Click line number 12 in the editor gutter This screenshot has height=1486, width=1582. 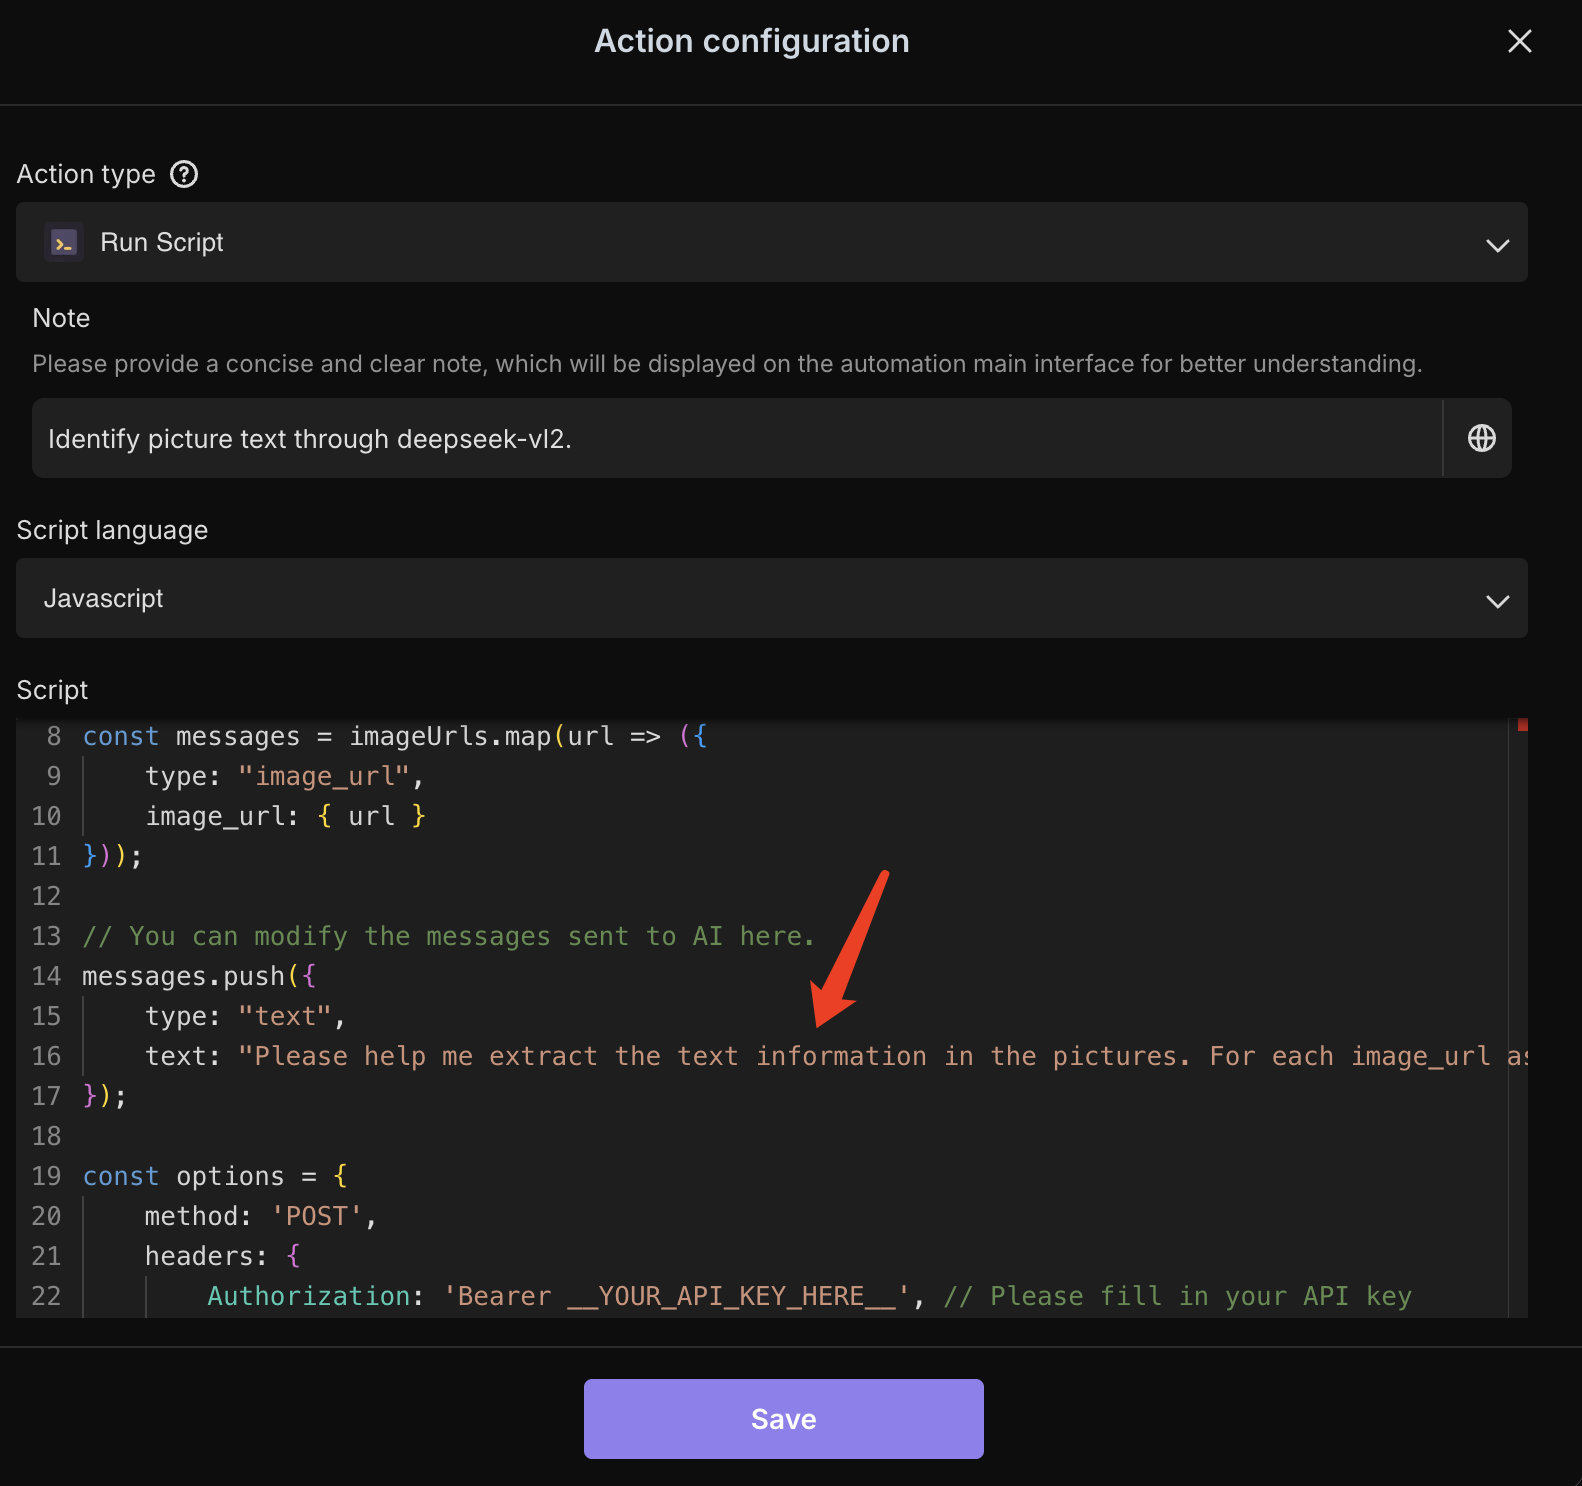coord(46,896)
